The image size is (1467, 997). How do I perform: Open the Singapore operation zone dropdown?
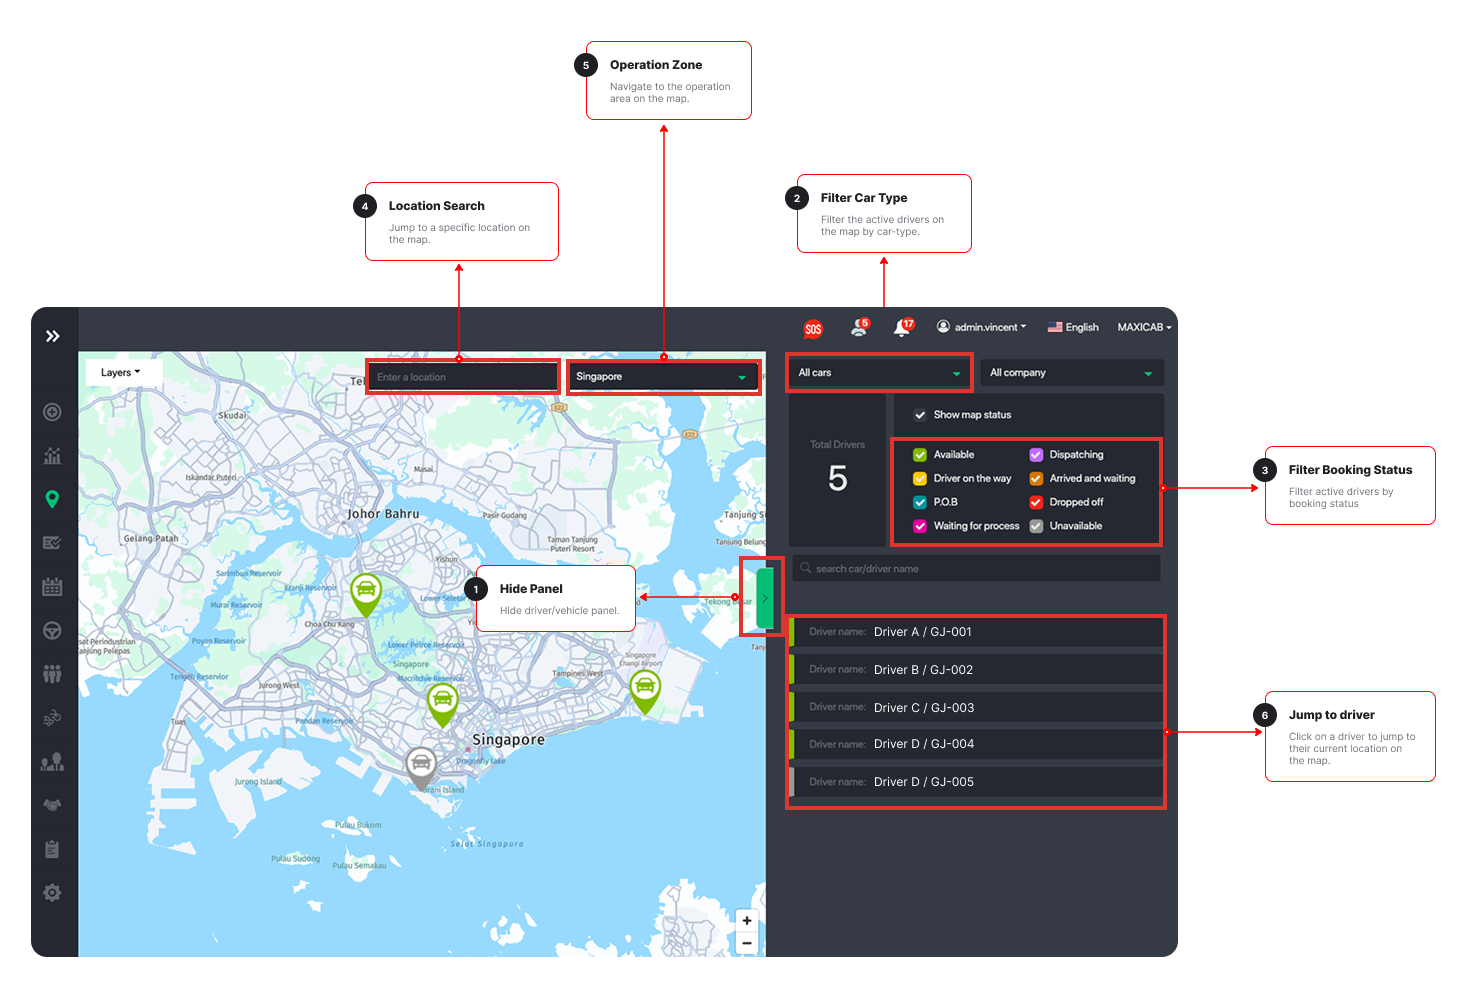[663, 377]
